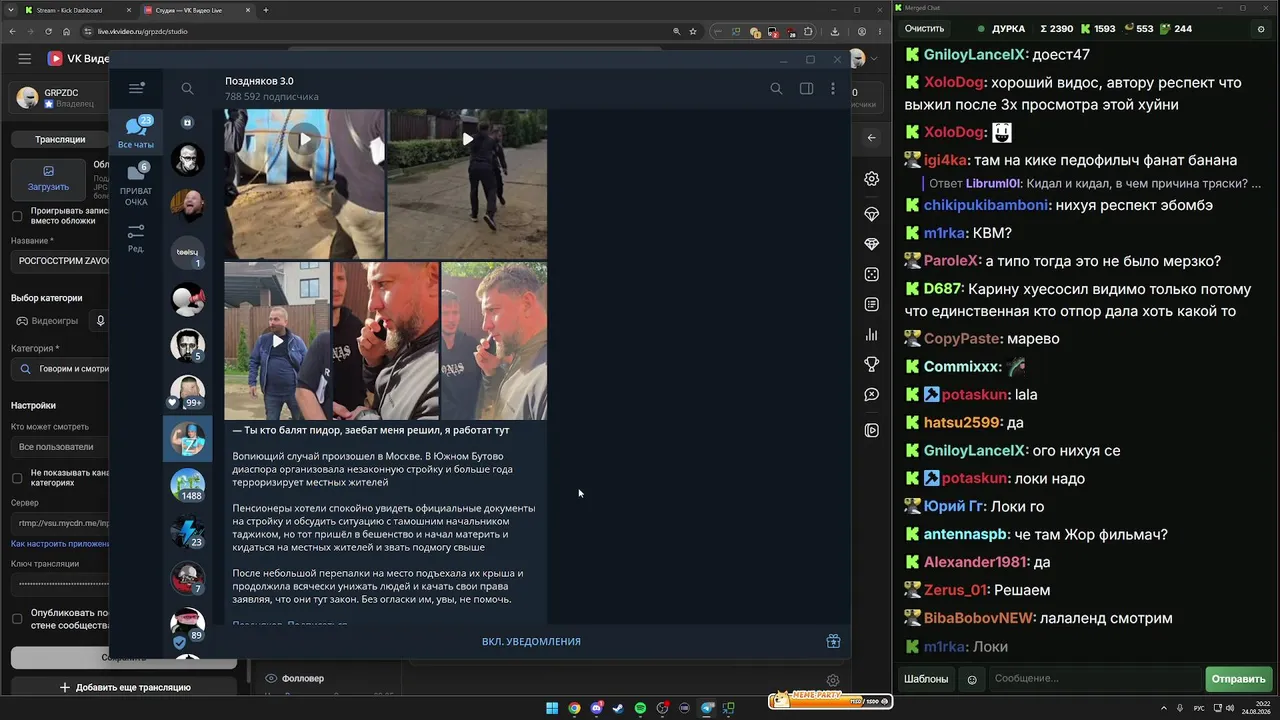This screenshot has width=1280, height=720.
Task: Click the address bar URL
Action: (143, 32)
